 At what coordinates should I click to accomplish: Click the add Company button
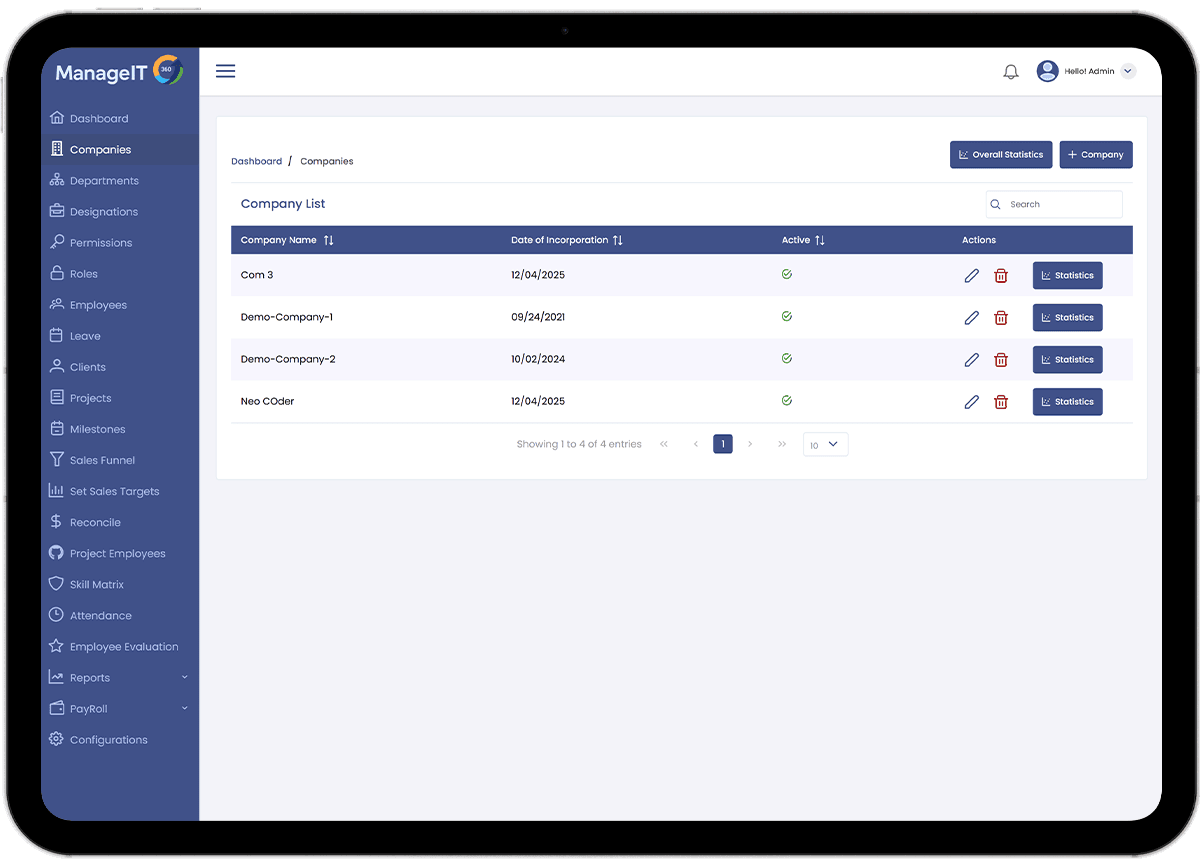coord(1096,155)
